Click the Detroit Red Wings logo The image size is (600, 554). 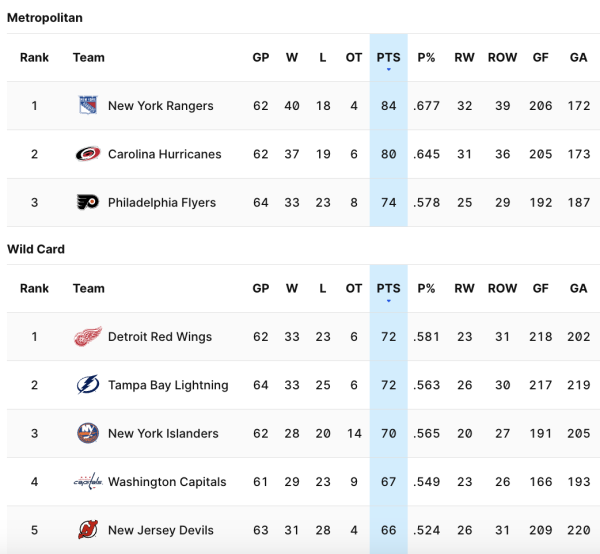point(88,337)
